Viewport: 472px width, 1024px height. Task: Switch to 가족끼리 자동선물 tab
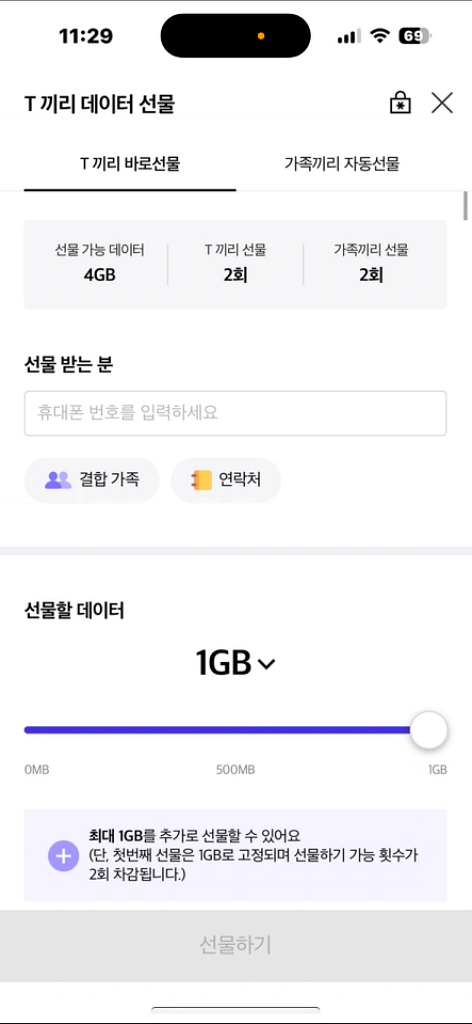pos(341,164)
